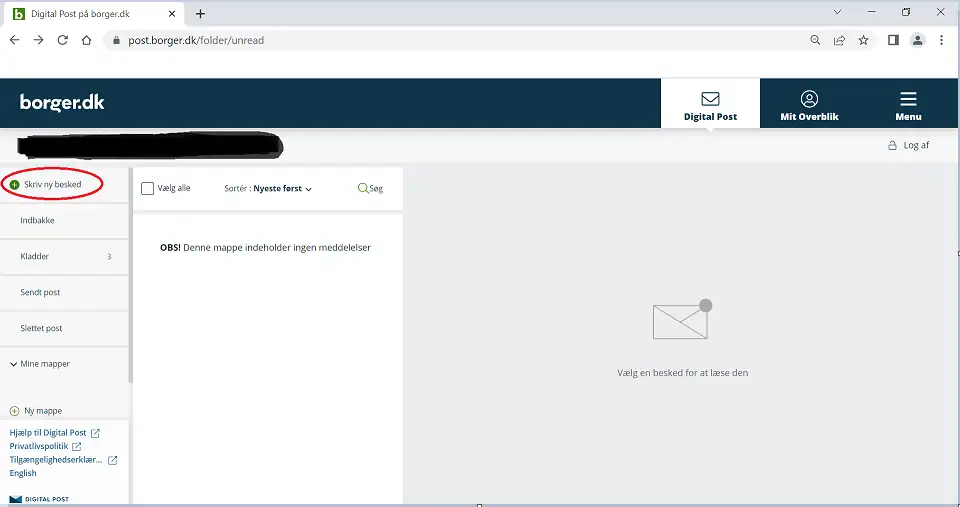
Task: Open the browser zoom magnifier icon
Action: [815, 40]
